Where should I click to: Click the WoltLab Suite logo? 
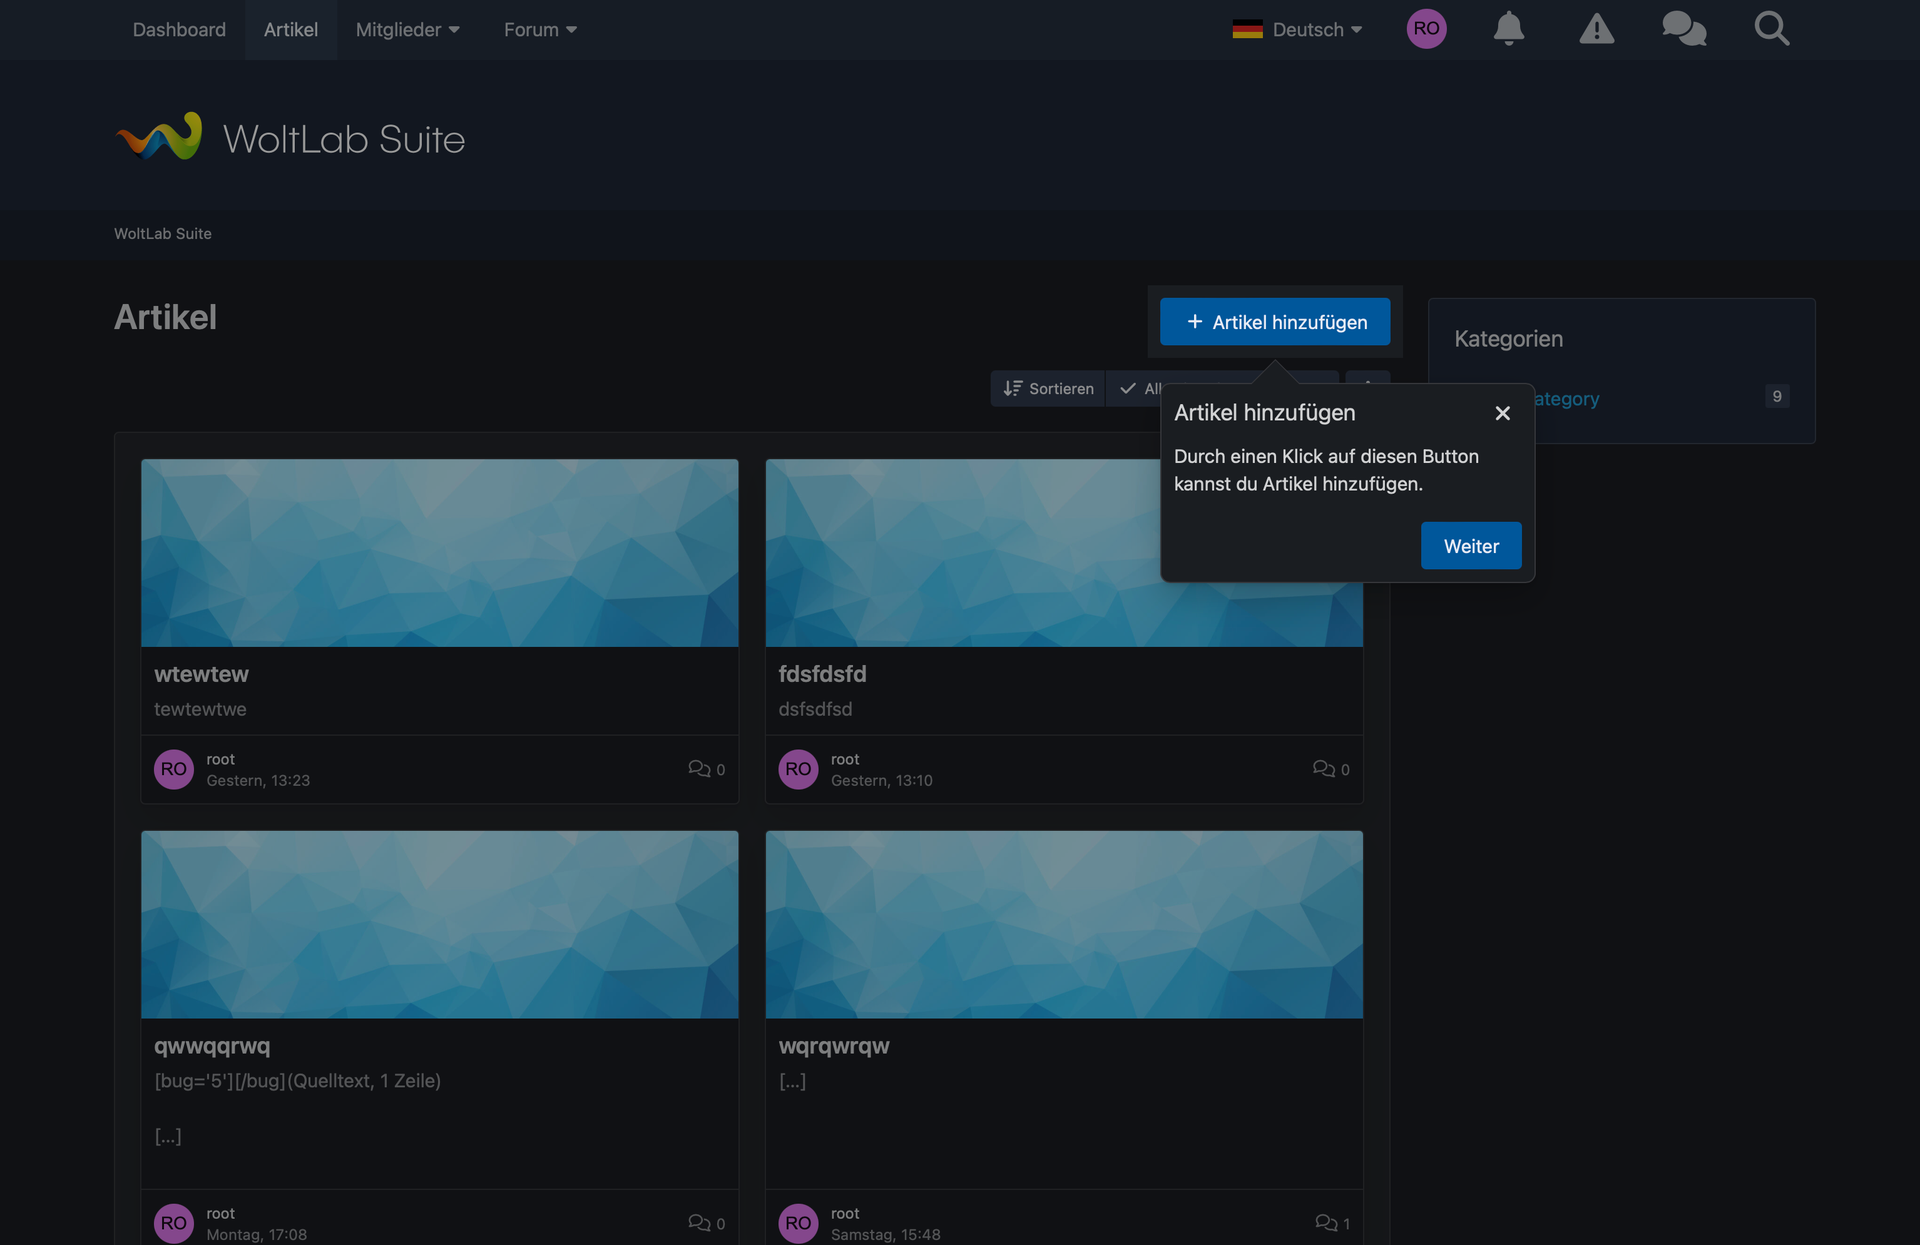point(290,138)
